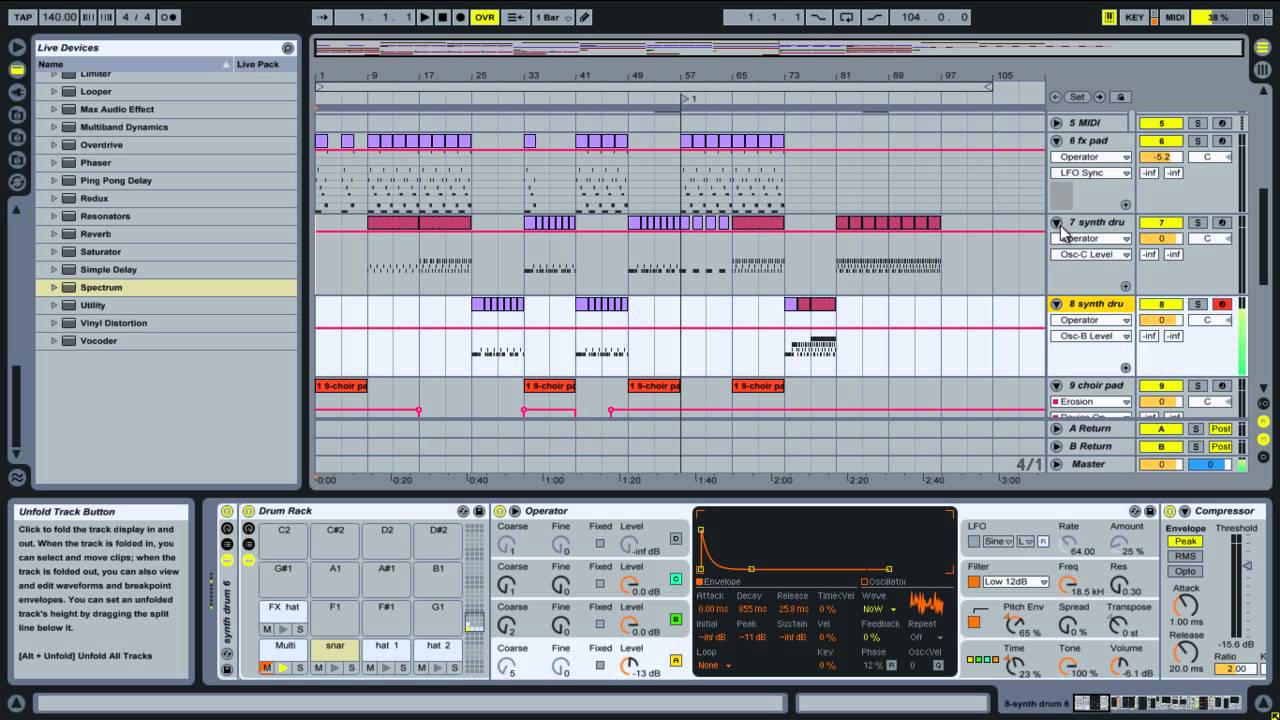Click the Record button in transport
Viewport: 1280px width, 720px height.
pos(460,17)
